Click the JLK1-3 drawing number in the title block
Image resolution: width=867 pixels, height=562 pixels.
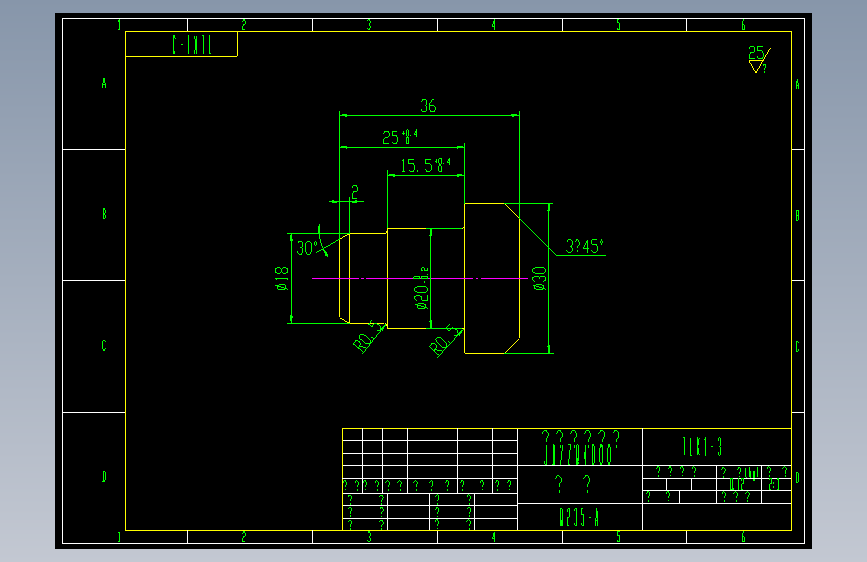702,446
